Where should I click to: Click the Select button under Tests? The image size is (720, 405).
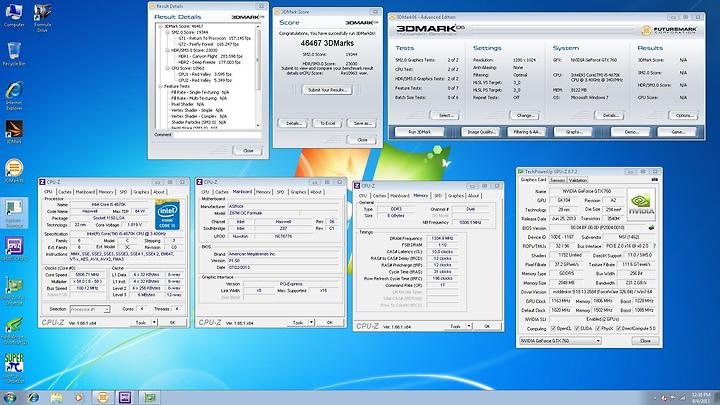[x=445, y=115]
